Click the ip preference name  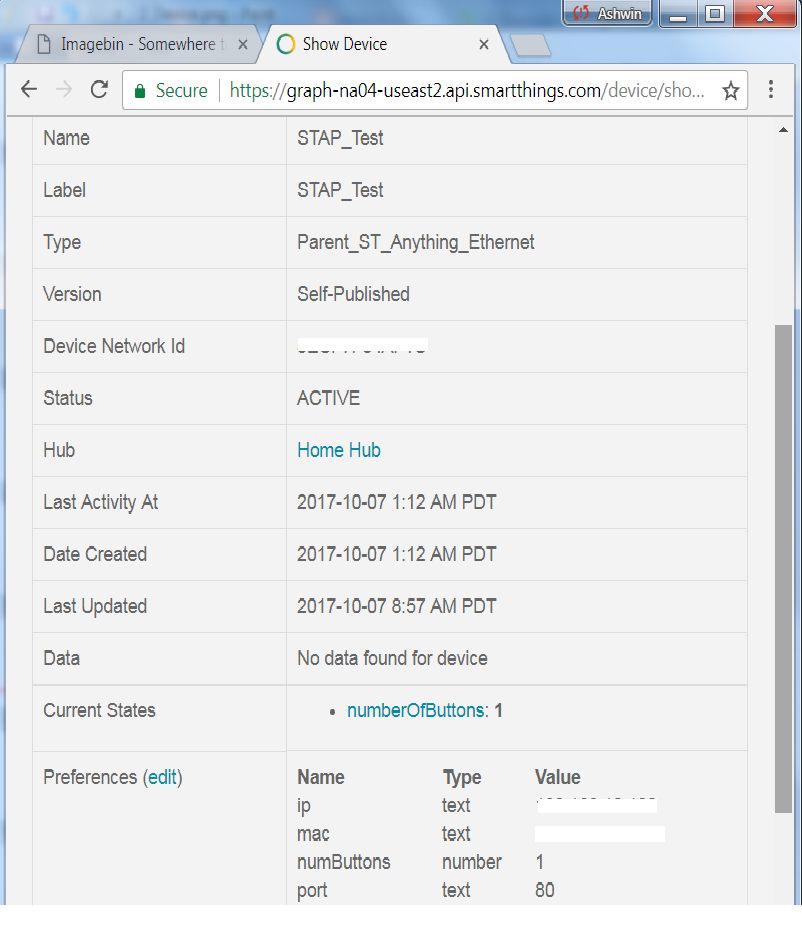coord(304,806)
